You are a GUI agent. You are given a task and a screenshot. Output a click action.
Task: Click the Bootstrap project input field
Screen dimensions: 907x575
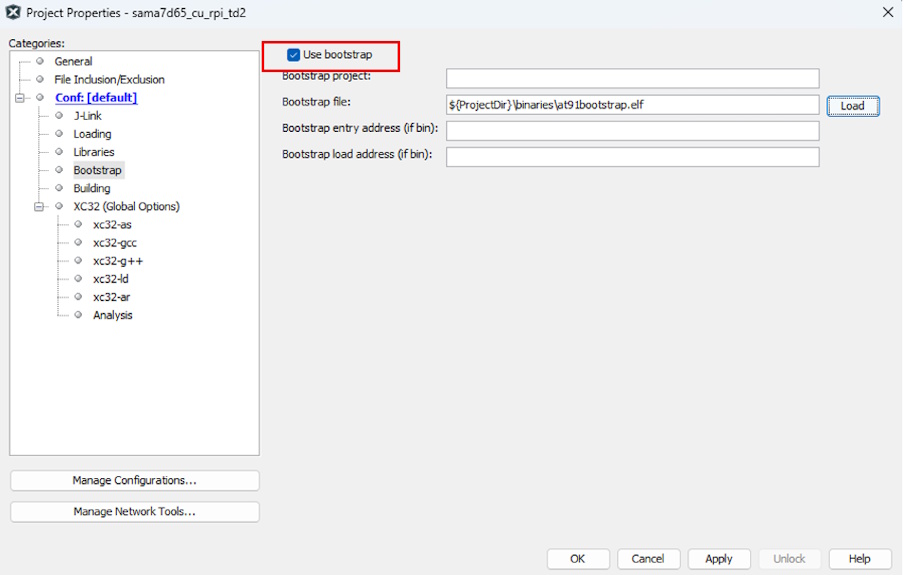pos(632,78)
